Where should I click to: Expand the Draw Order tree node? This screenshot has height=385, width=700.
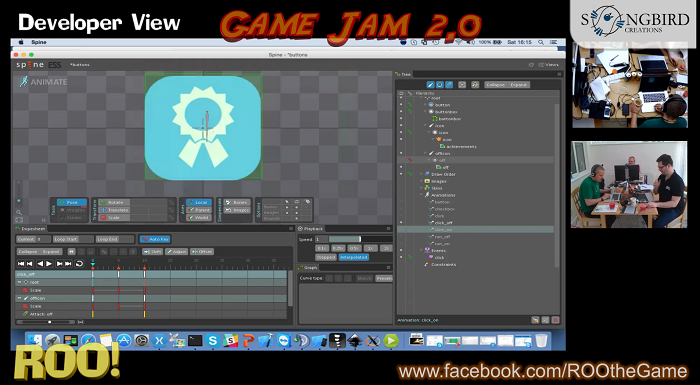point(421,174)
